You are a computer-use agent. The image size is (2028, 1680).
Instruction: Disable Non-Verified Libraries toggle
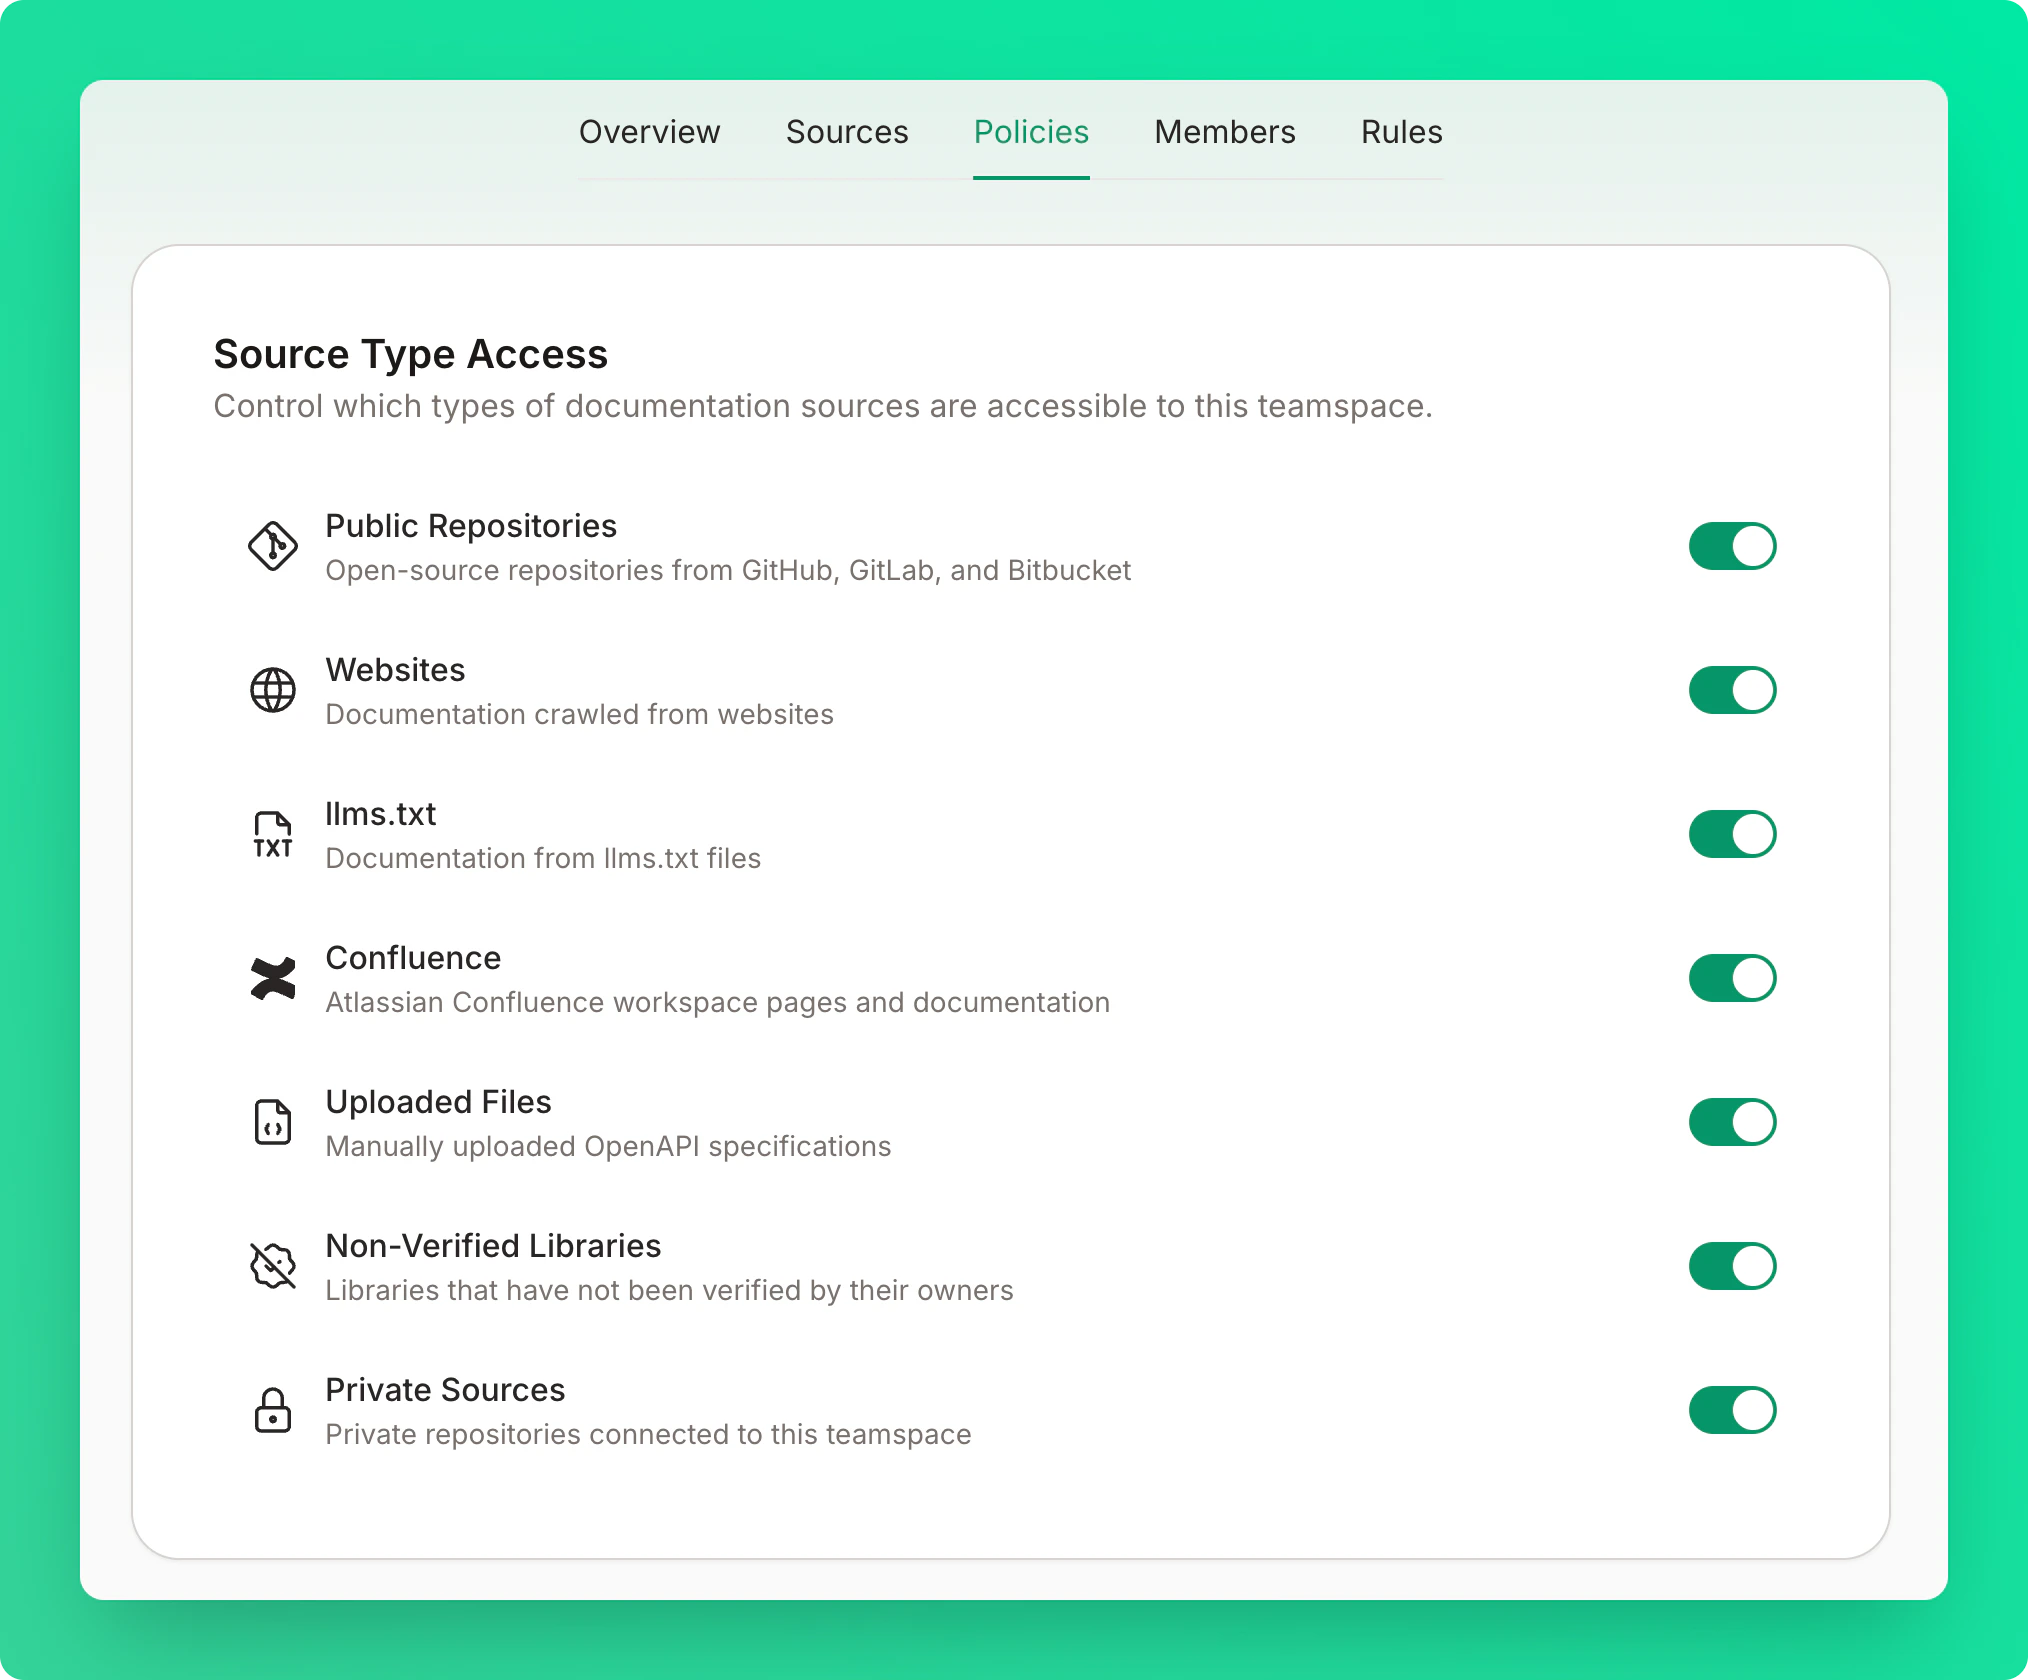point(1732,1265)
